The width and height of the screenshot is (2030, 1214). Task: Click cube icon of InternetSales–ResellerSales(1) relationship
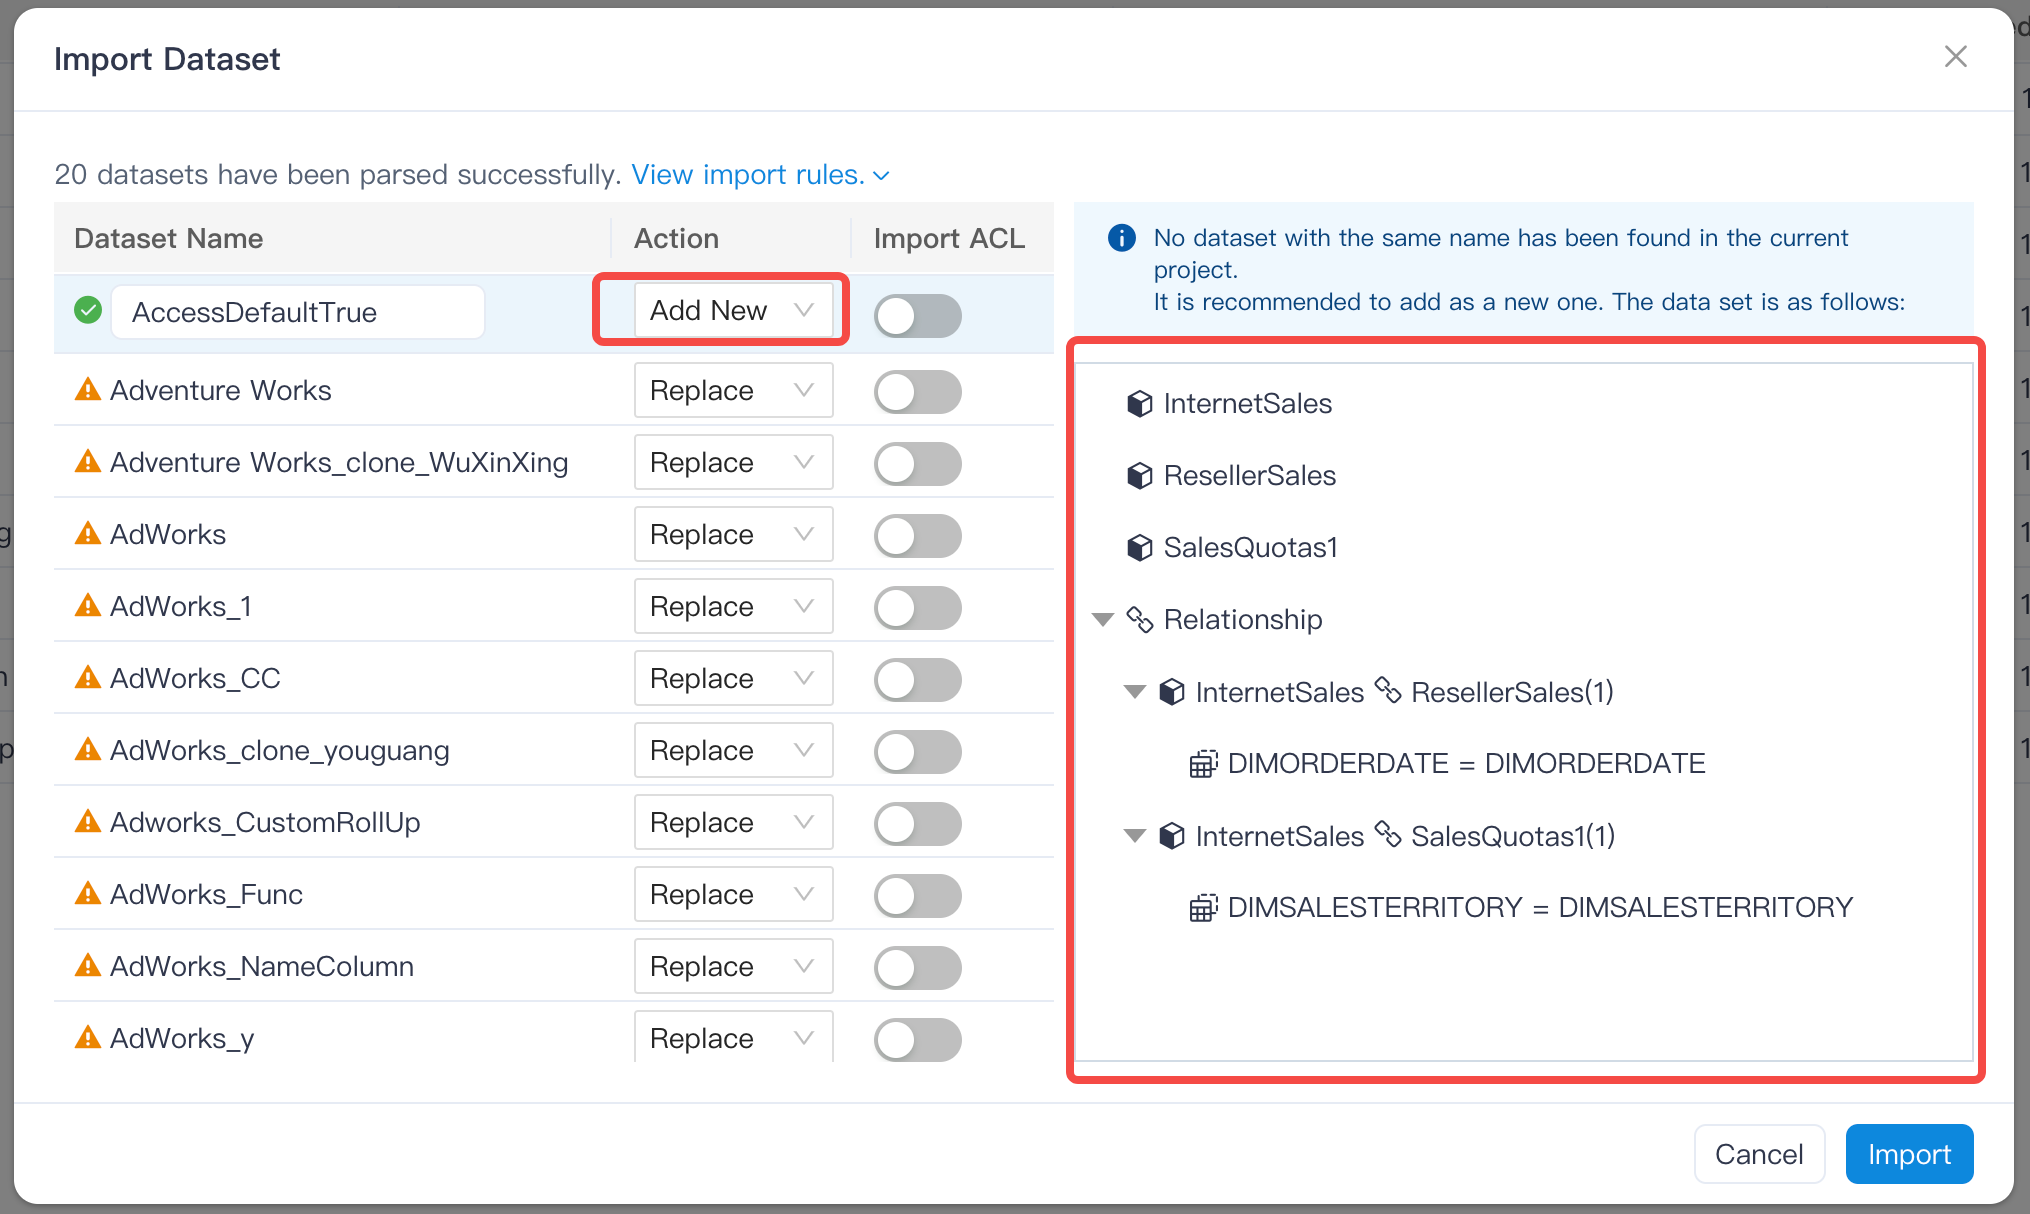click(x=1172, y=692)
